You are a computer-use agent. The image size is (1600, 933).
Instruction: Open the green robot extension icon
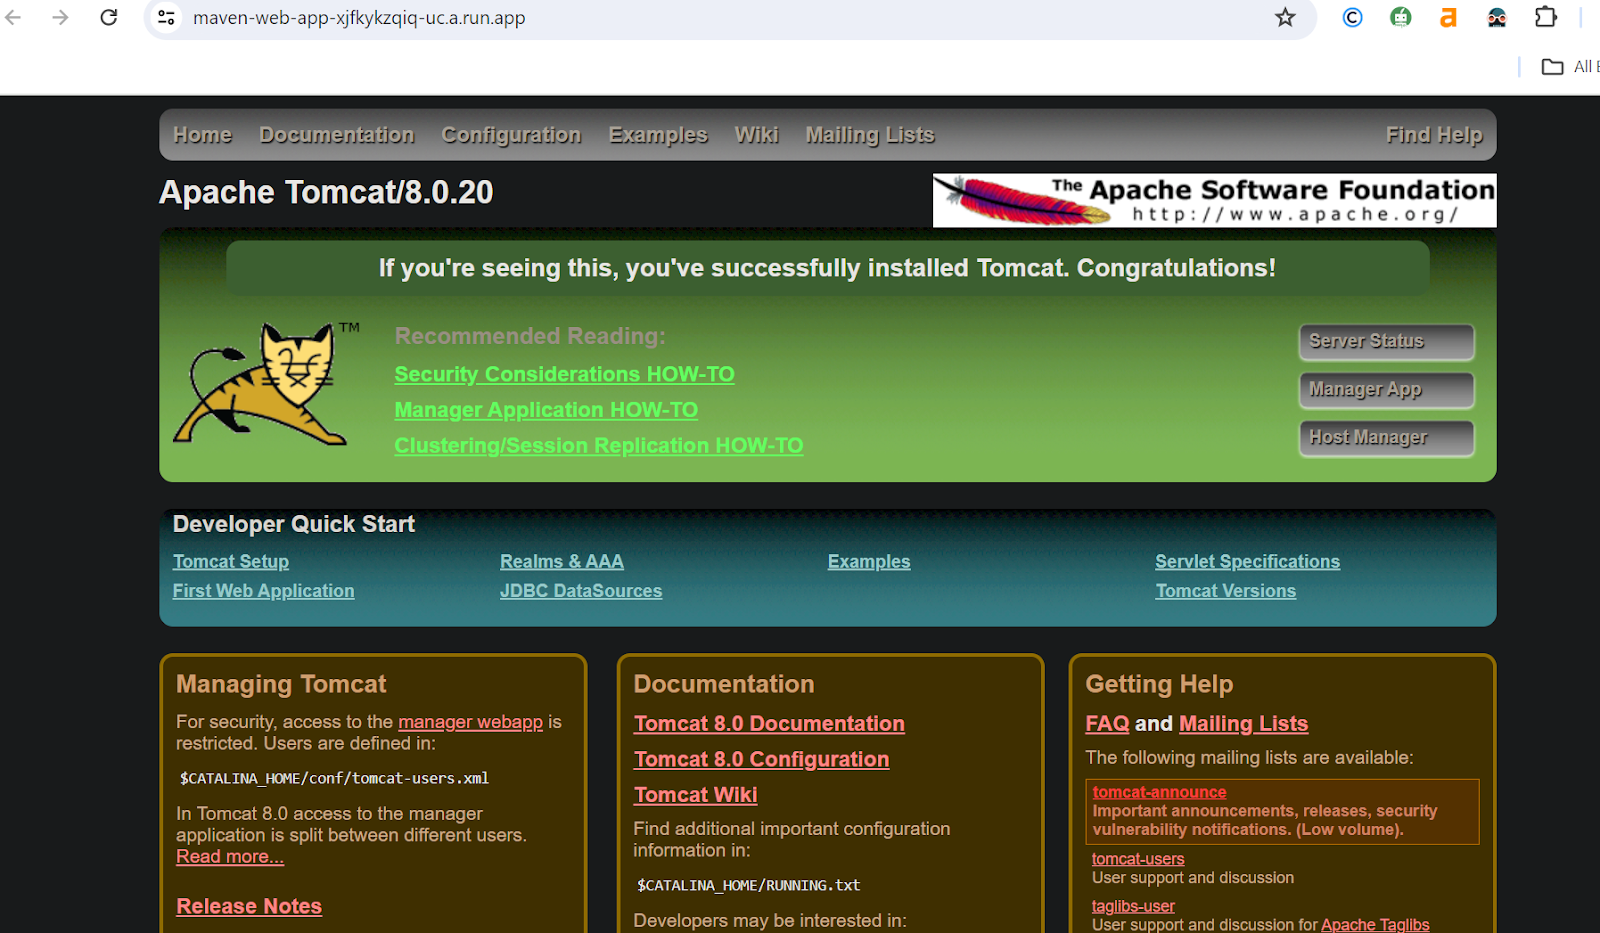[x=1400, y=17]
